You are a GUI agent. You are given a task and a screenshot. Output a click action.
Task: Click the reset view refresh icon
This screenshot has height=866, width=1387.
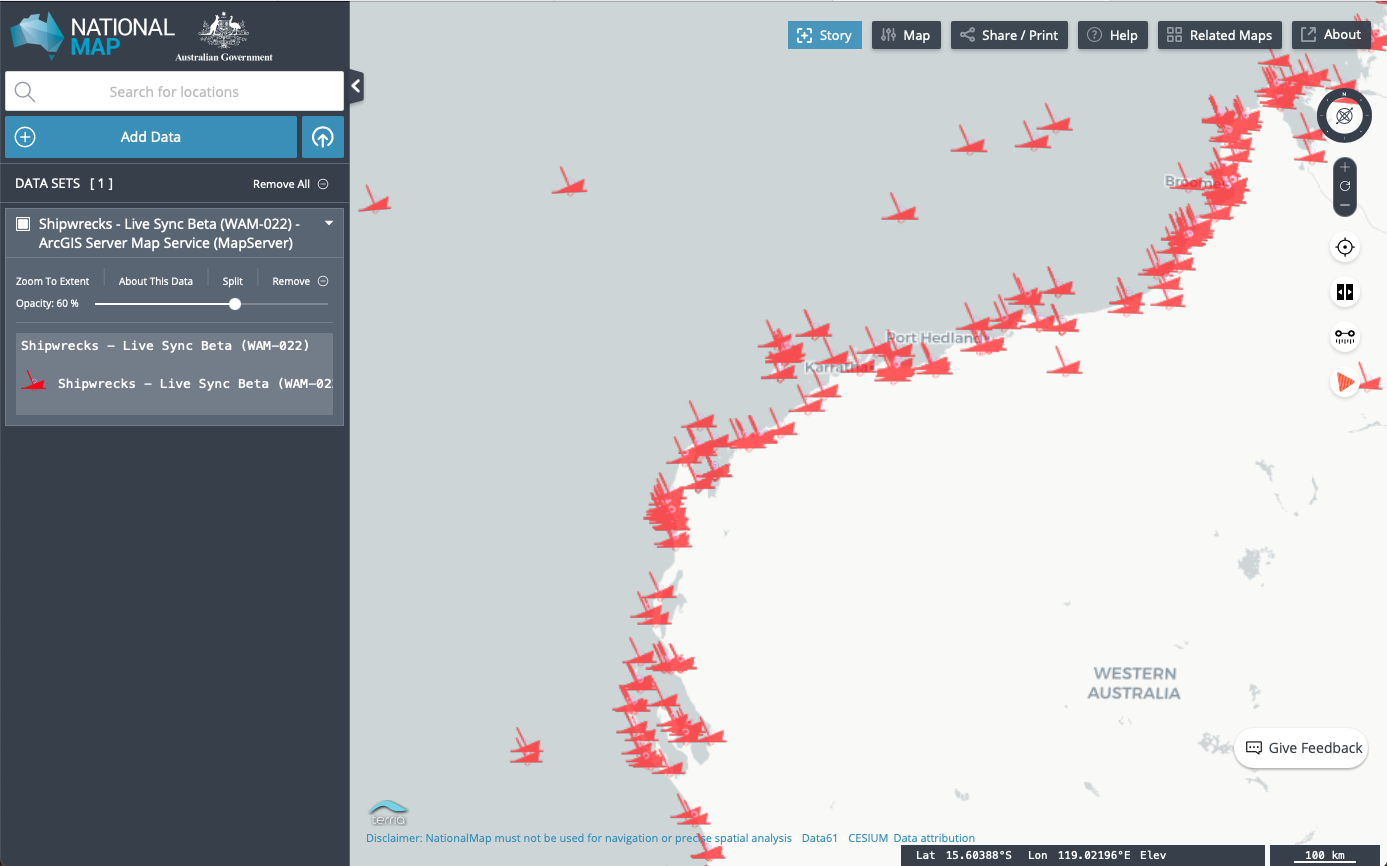[1344, 186]
